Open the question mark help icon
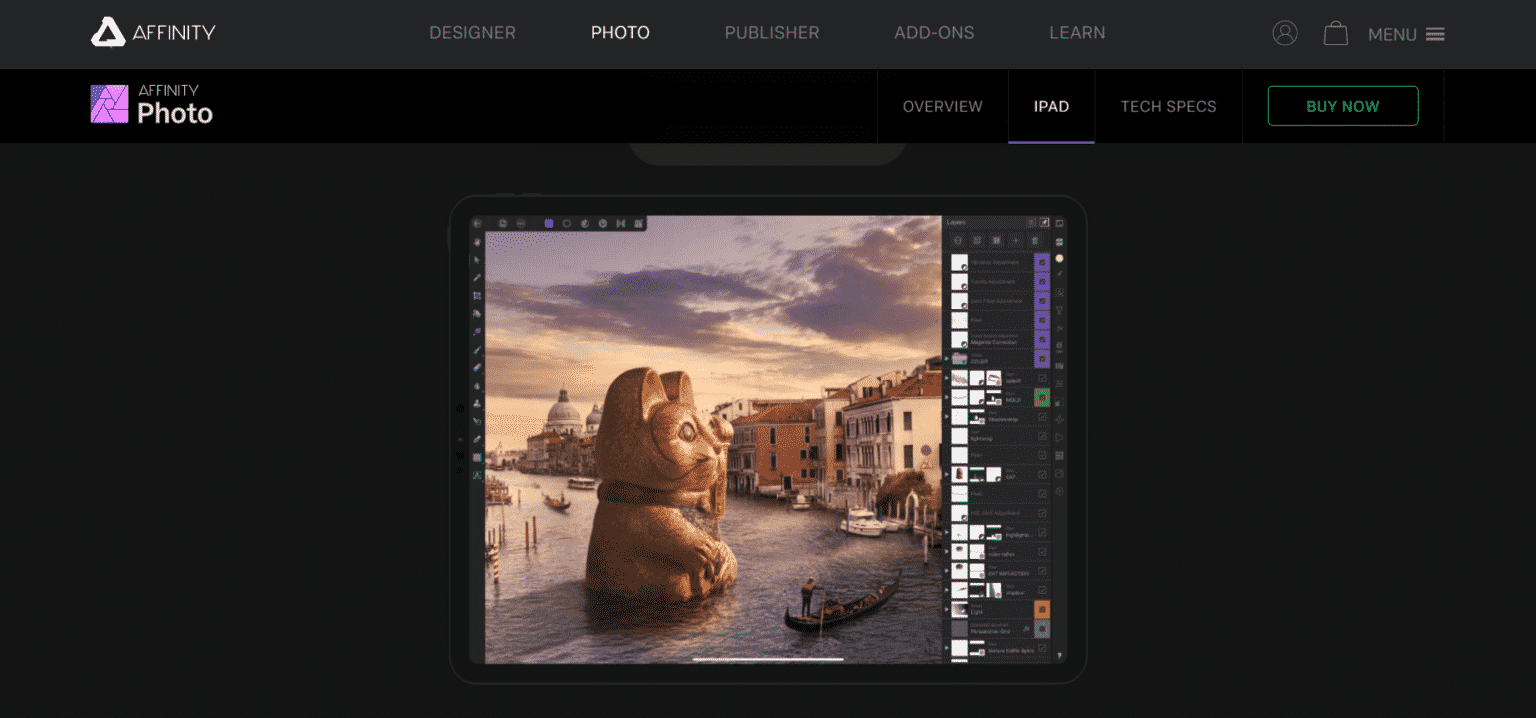This screenshot has width=1536, height=718. tap(1059, 655)
